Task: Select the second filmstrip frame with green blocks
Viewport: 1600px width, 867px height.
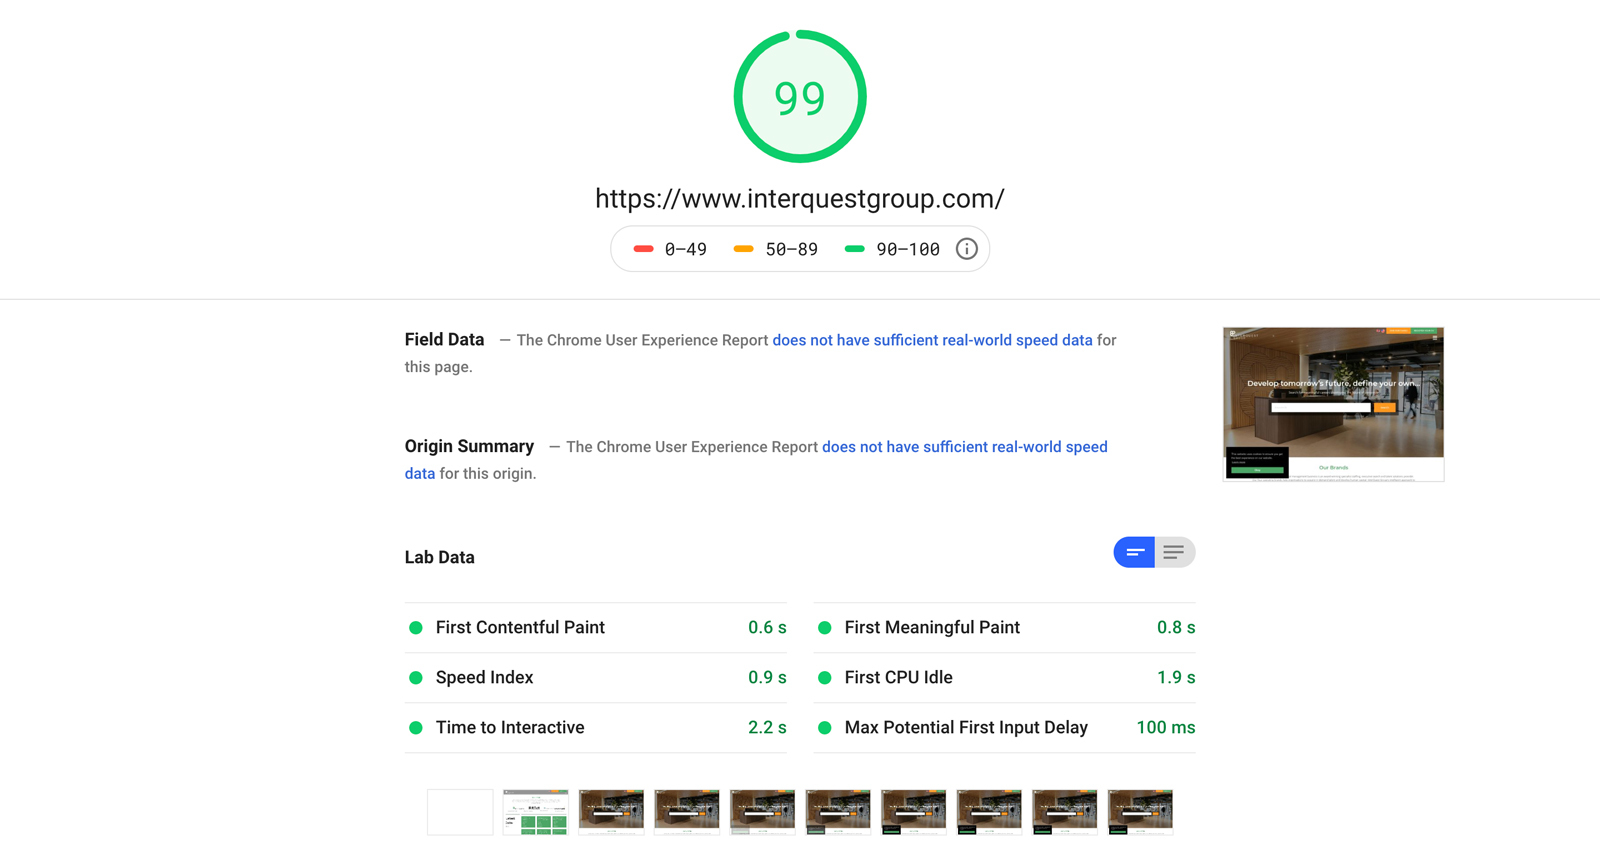Action: click(x=535, y=812)
